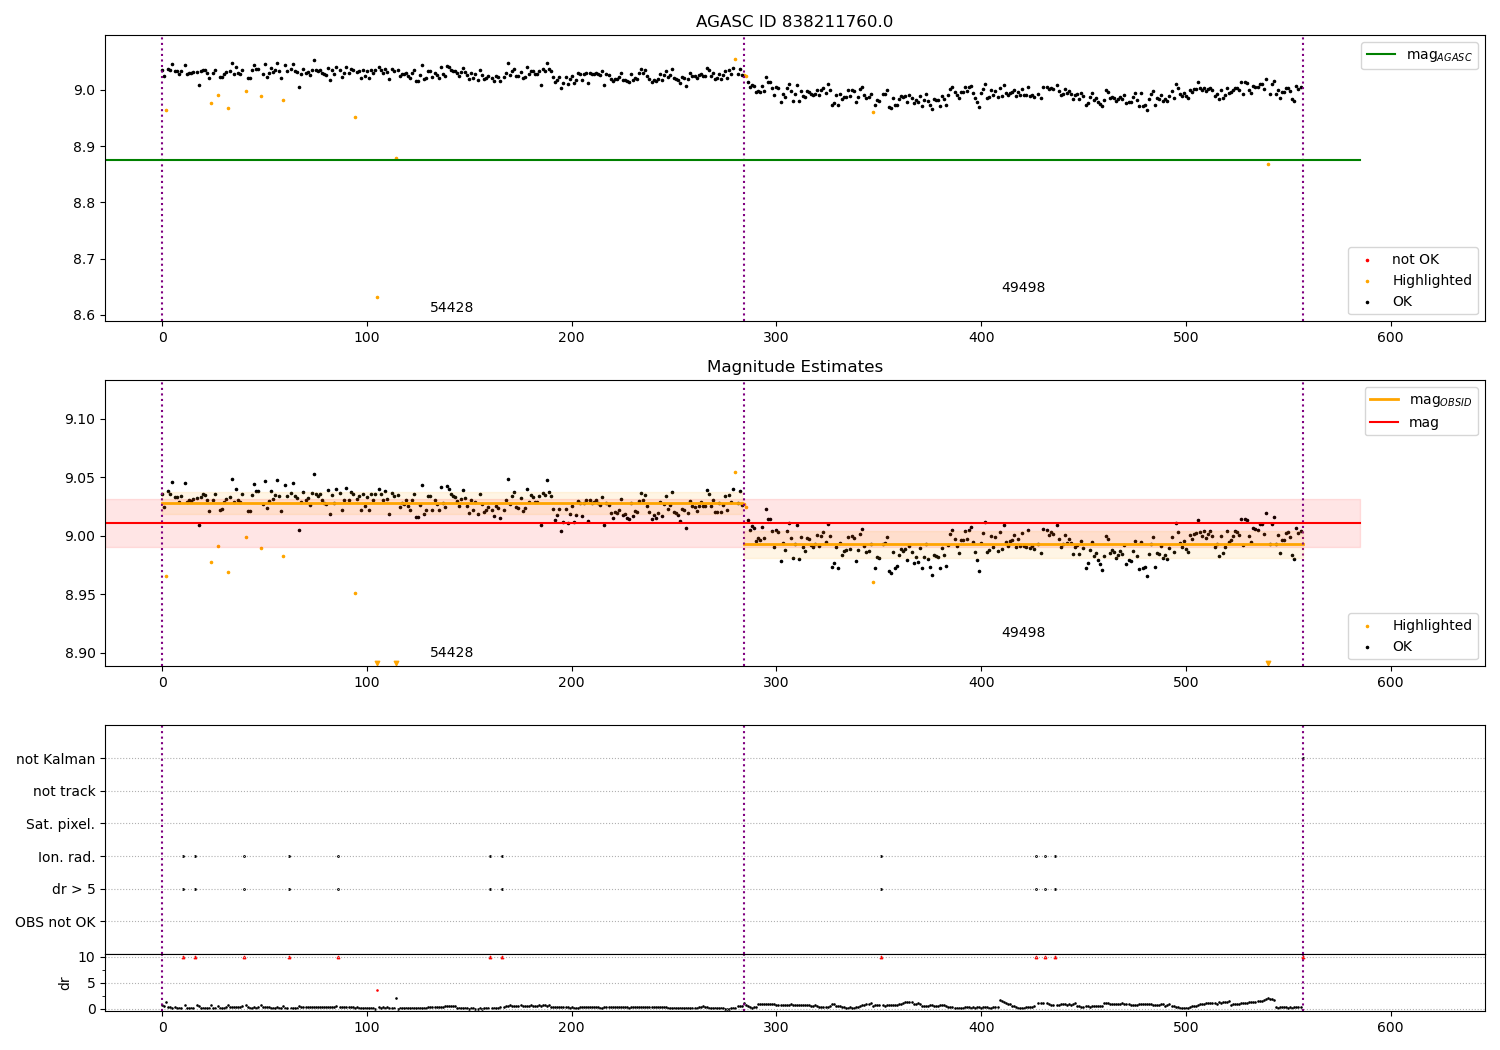1500x1050 pixels.
Task: Click the 8.95 tick label on middle plot
Action: point(80,595)
